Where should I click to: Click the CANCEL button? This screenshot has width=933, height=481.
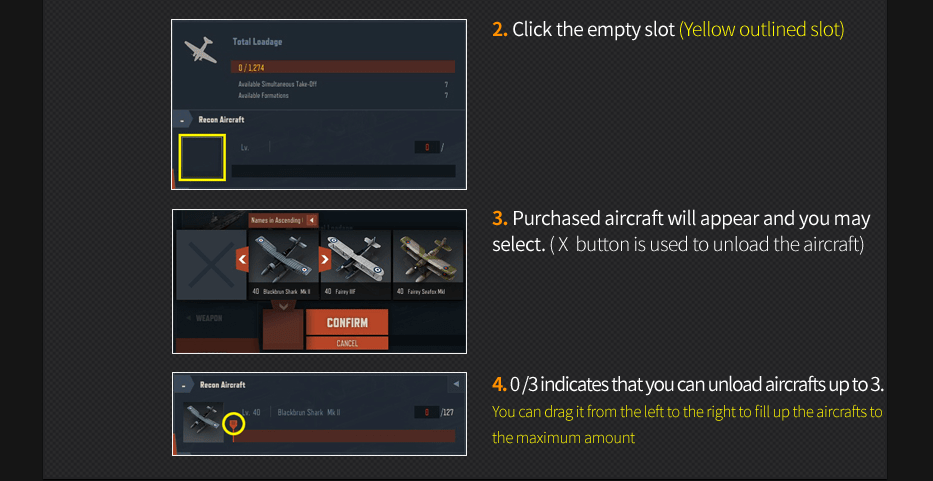click(347, 343)
